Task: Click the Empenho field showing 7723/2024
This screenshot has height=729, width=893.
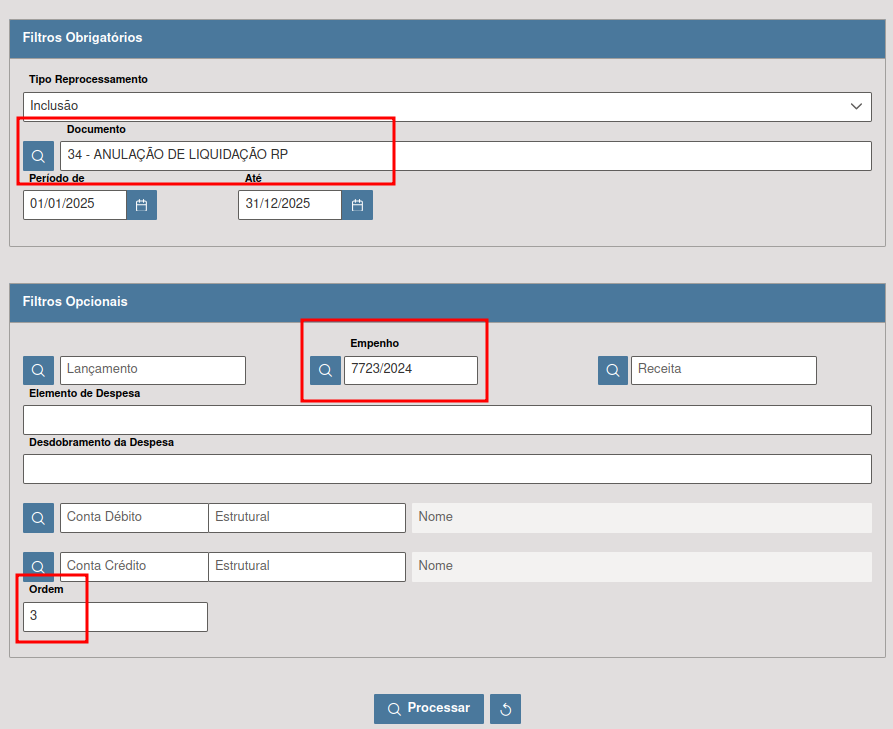Action: click(x=410, y=370)
